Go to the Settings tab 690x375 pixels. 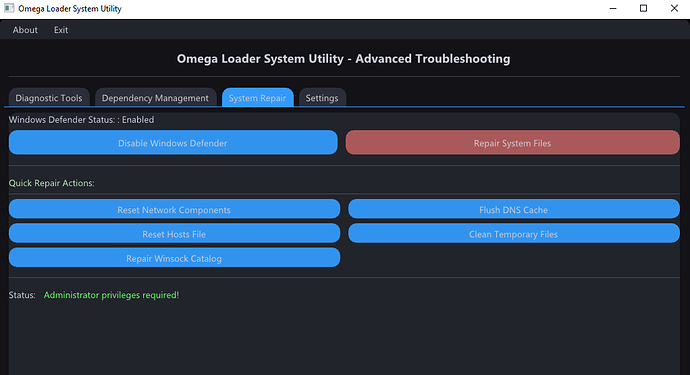point(322,98)
